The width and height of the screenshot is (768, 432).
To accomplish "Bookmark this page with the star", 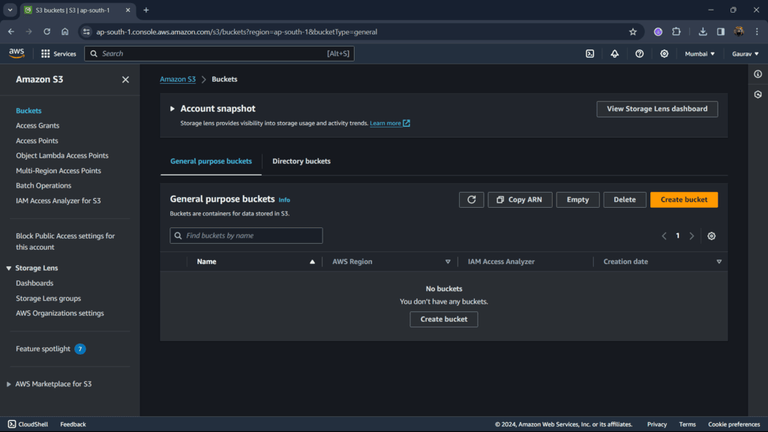I will pyautogui.click(x=633, y=32).
